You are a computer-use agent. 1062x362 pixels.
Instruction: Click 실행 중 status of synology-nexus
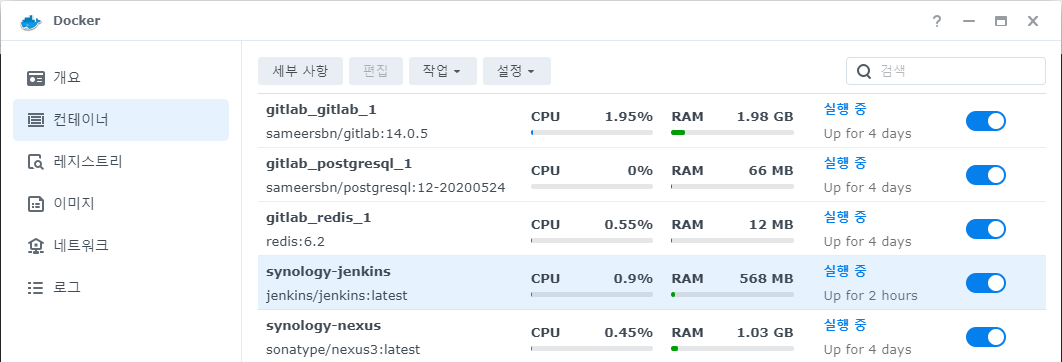click(845, 325)
